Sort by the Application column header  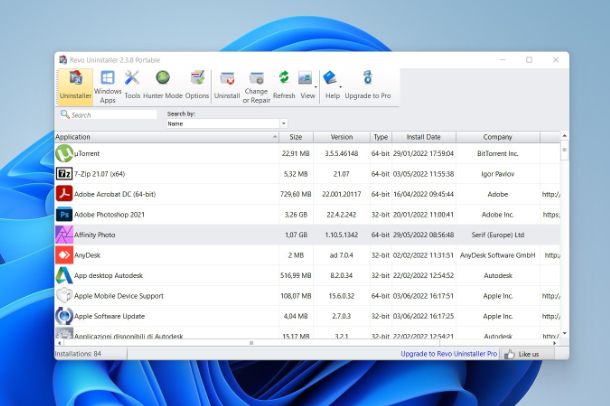[167, 137]
